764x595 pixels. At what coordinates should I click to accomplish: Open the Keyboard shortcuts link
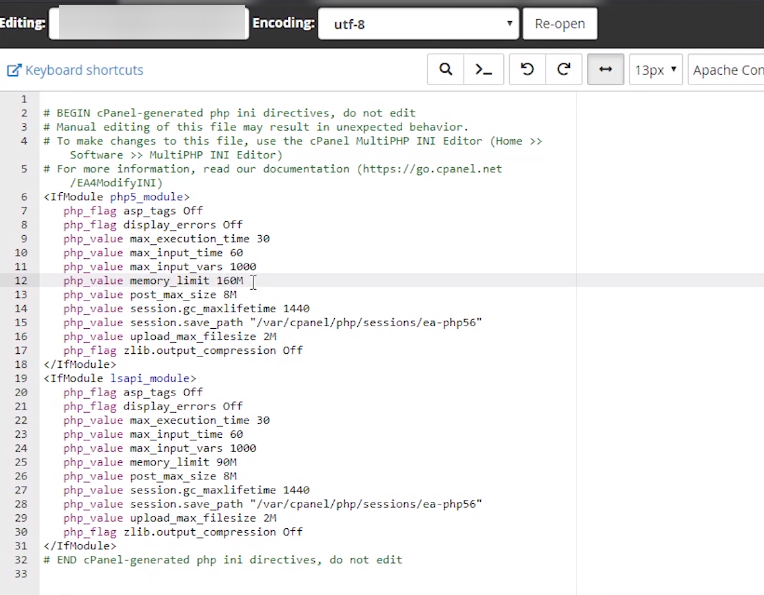tap(84, 70)
